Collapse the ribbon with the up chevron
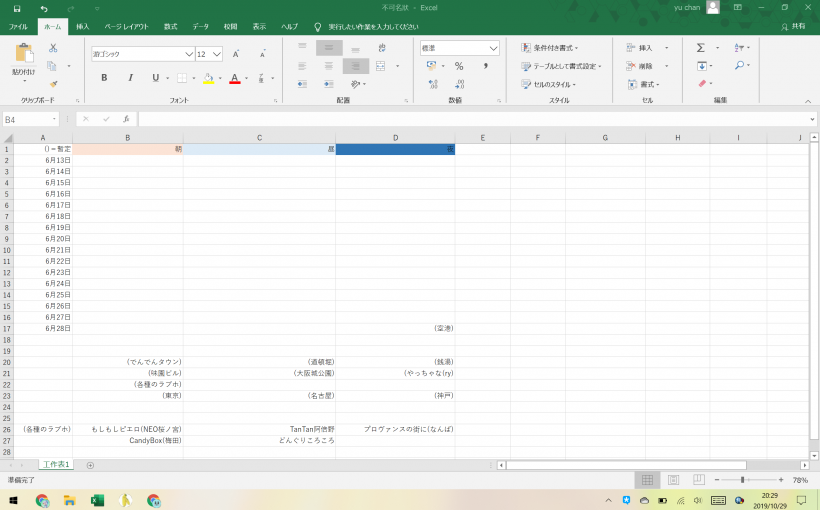This screenshot has width=820, height=510. [x=808, y=101]
